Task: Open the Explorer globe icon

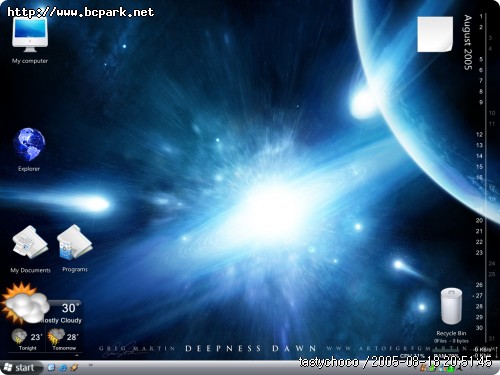Action: pyautogui.click(x=29, y=145)
